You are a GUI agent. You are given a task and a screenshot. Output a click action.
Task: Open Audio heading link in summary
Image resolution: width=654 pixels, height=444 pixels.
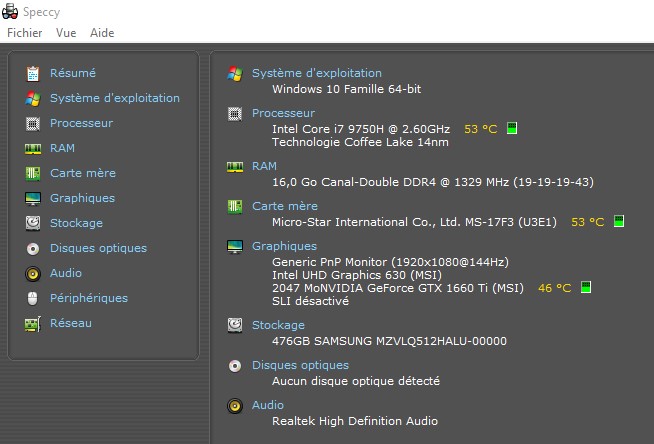[x=268, y=405]
